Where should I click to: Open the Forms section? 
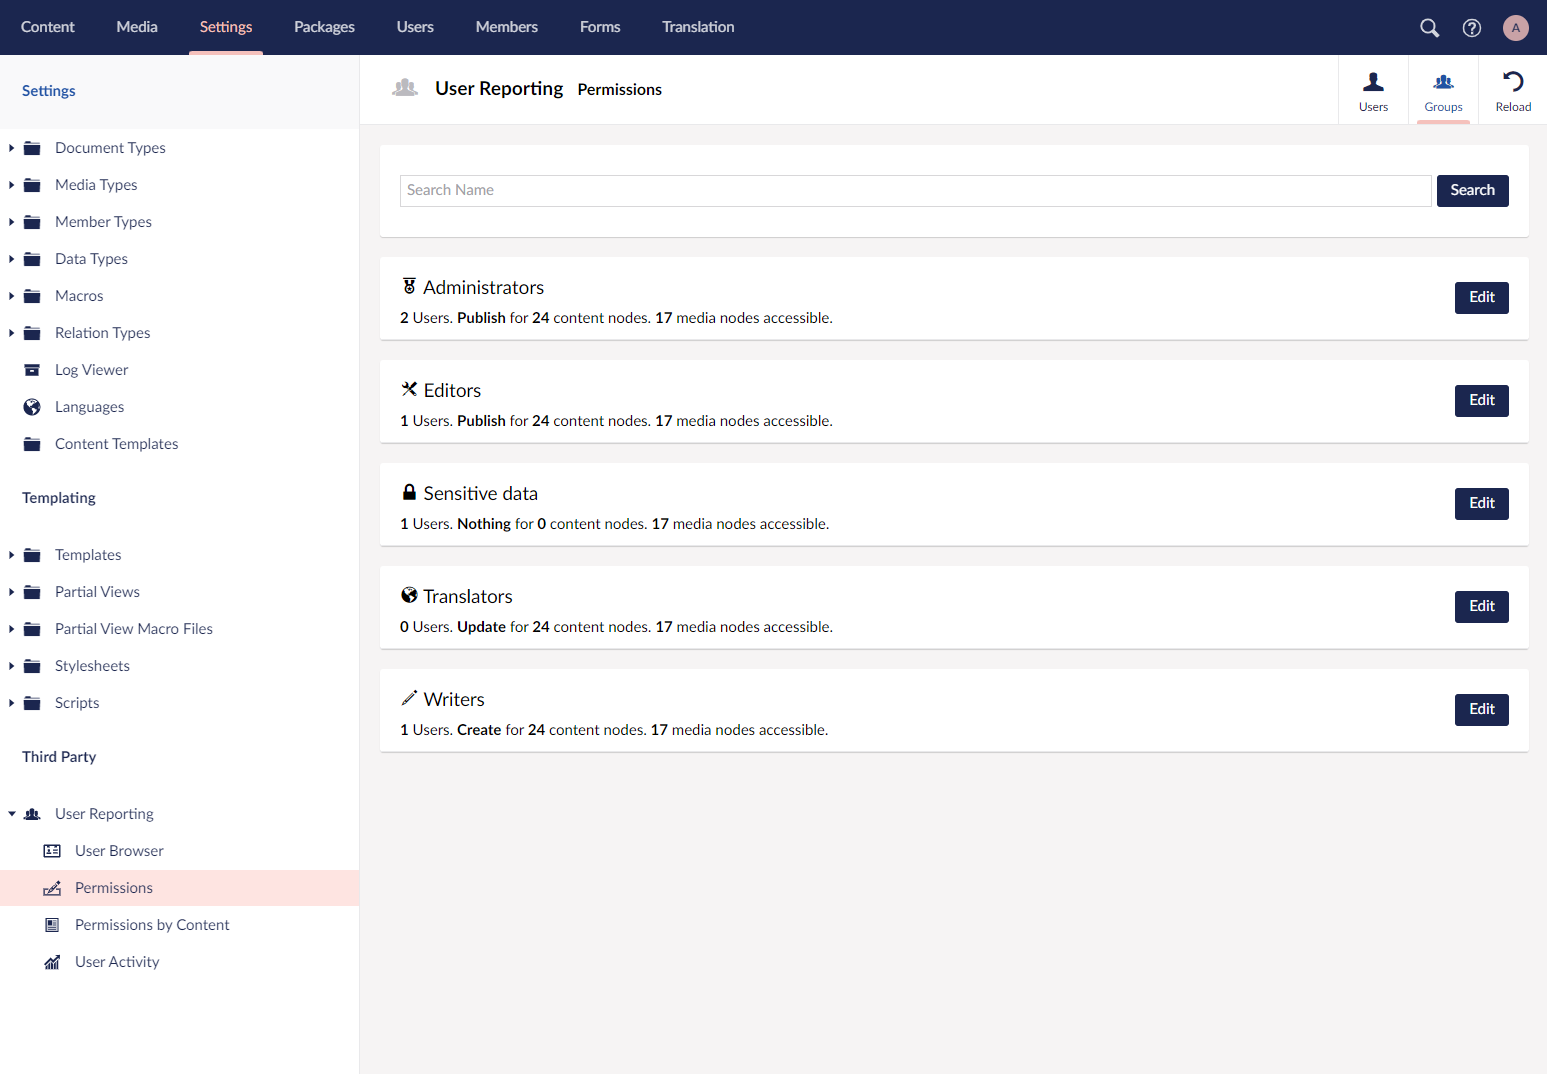600,27
